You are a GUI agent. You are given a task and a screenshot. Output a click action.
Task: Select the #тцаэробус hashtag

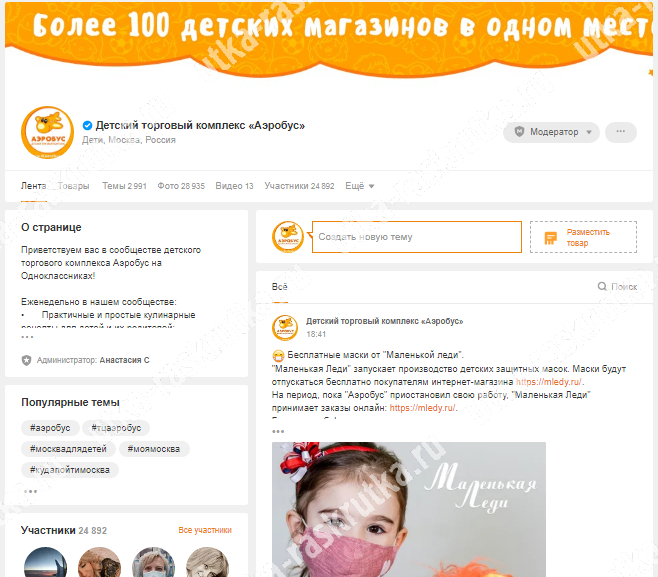[x=116, y=428]
